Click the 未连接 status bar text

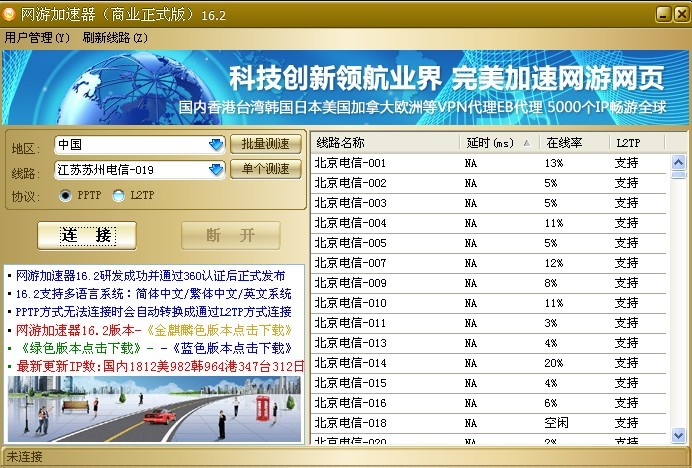(x=25, y=457)
